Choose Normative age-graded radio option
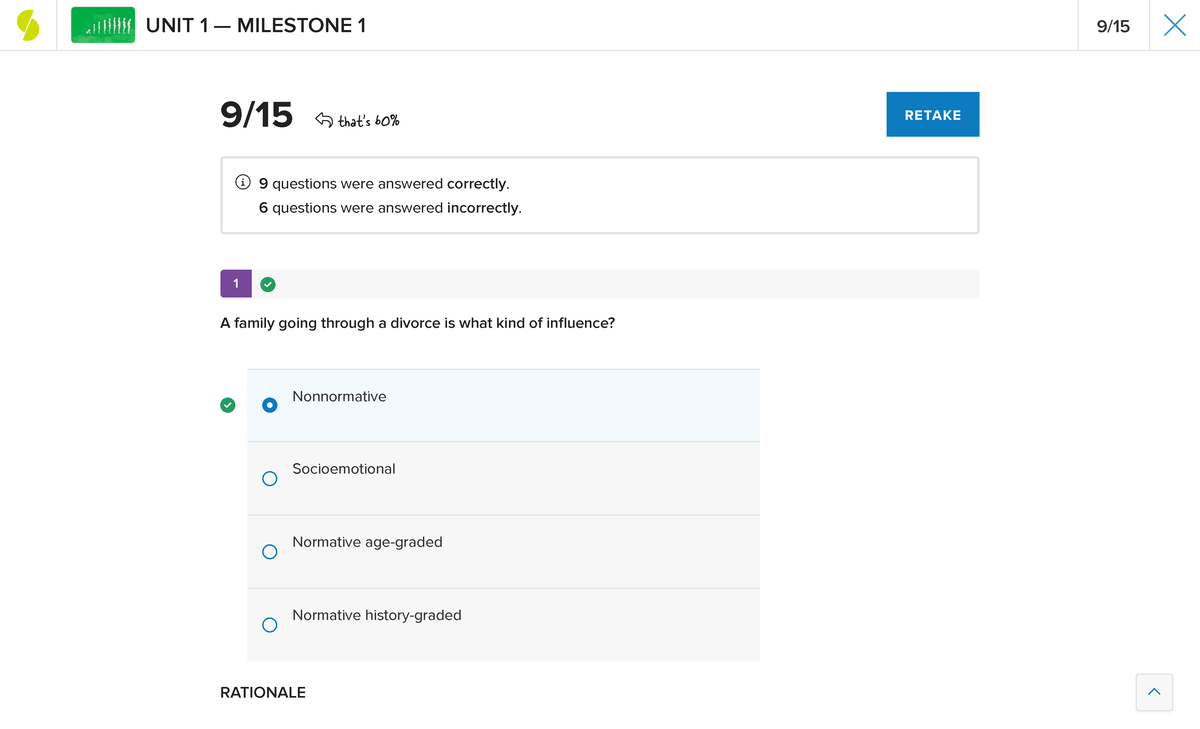This screenshot has width=1200, height=729. pyautogui.click(x=269, y=551)
